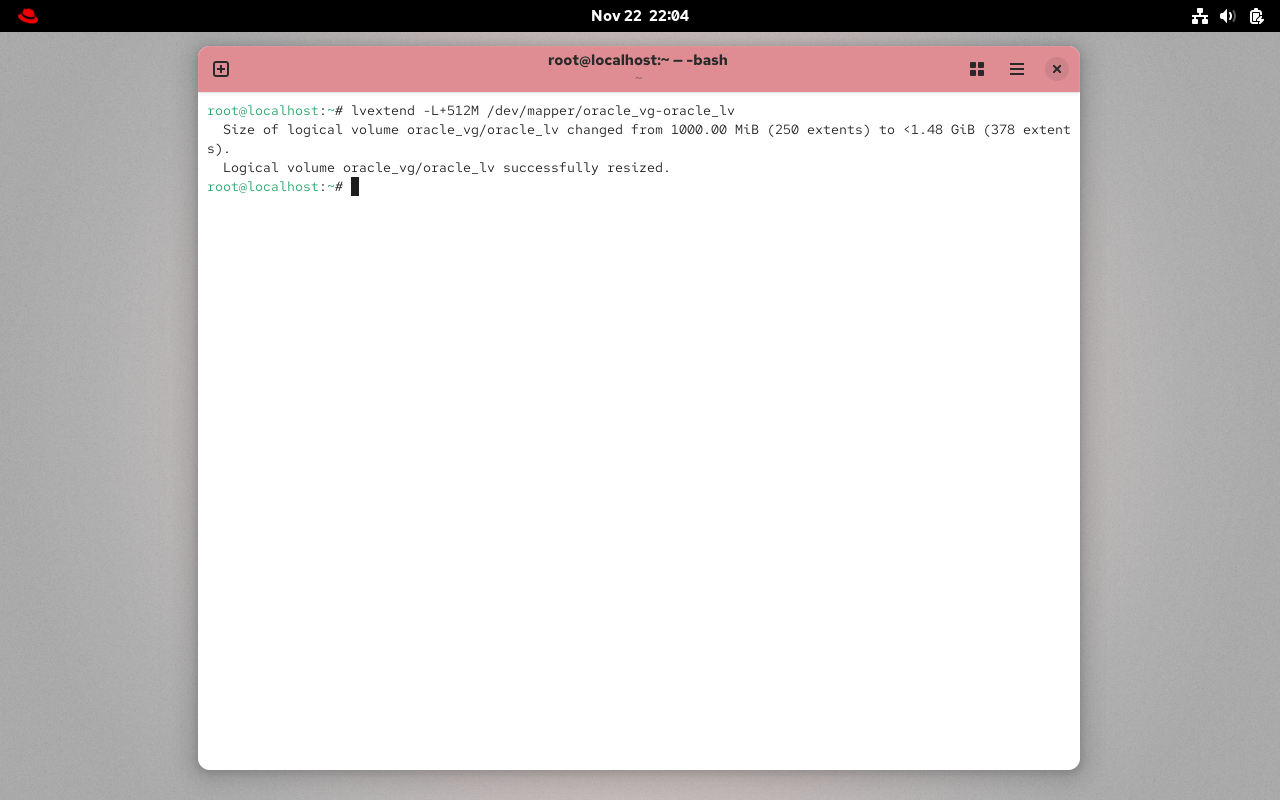The height and width of the screenshot is (800, 1280).
Task: Open a new terminal tab
Action: [x=220, y=69]
